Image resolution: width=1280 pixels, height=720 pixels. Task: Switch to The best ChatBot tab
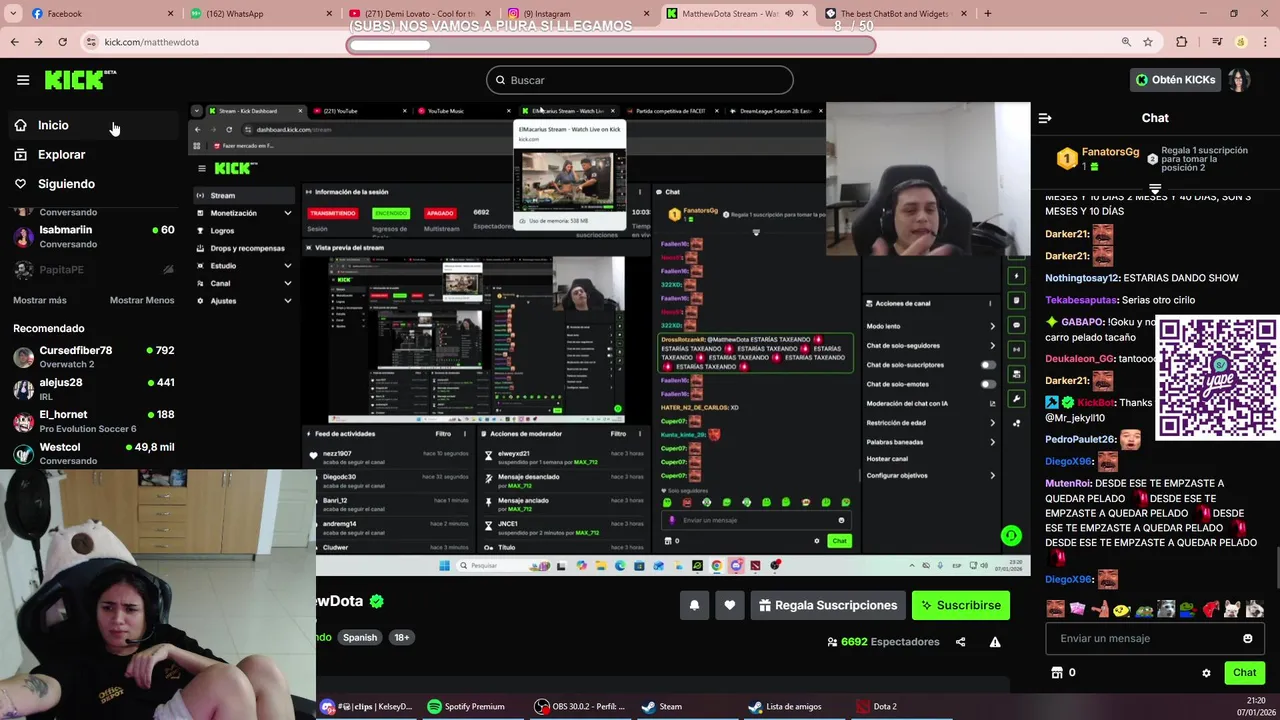892,13
